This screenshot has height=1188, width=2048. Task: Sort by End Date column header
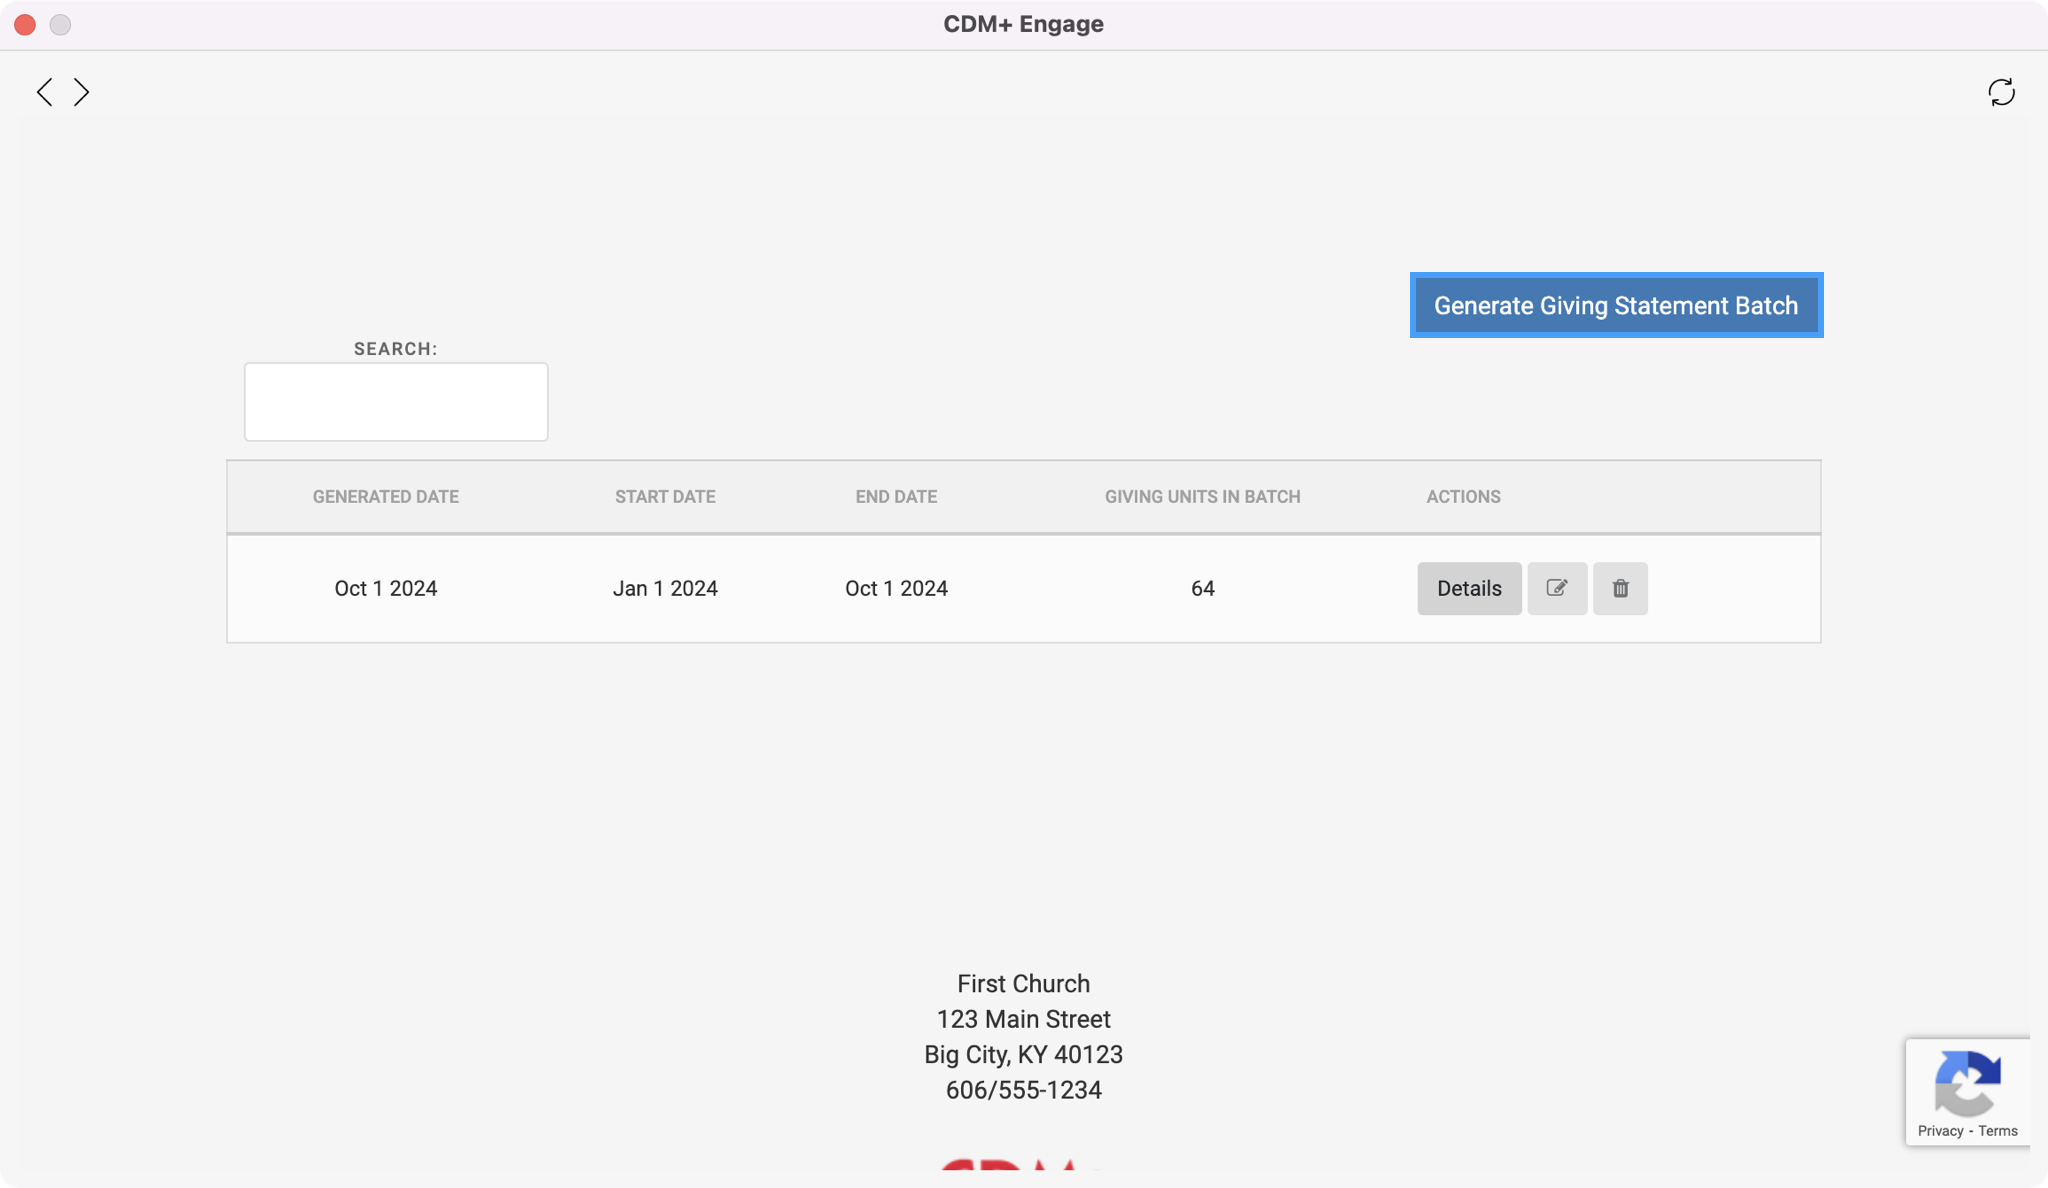point(895,496)
